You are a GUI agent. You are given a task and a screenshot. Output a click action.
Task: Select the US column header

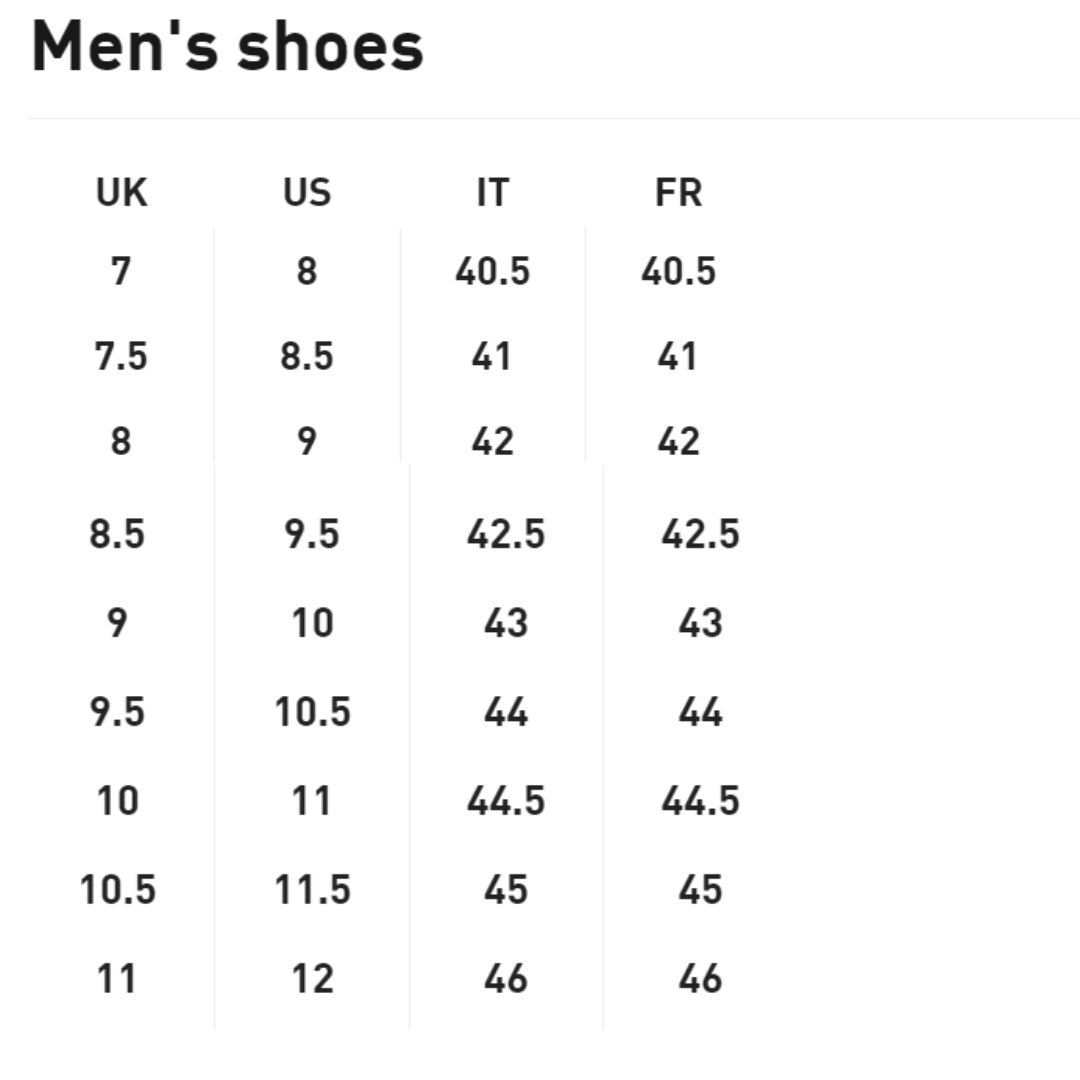point(307,192)
